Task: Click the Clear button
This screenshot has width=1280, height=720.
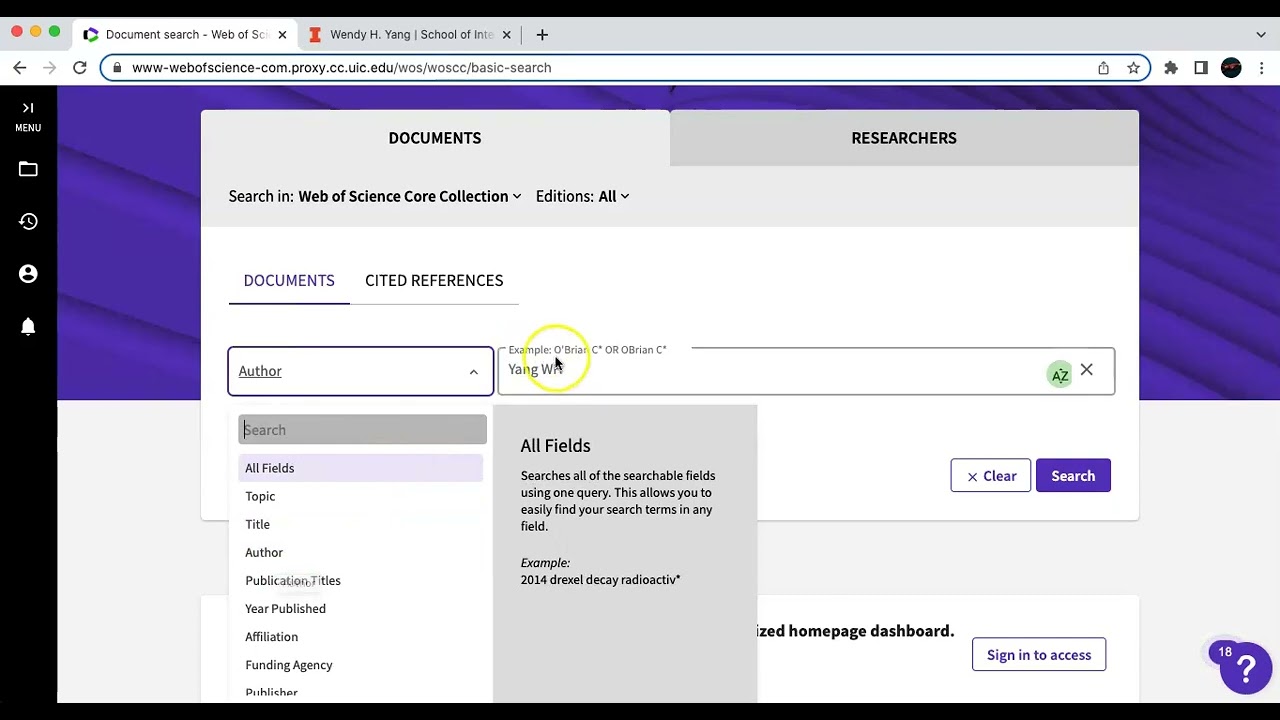Action: [x=990, y=476]
